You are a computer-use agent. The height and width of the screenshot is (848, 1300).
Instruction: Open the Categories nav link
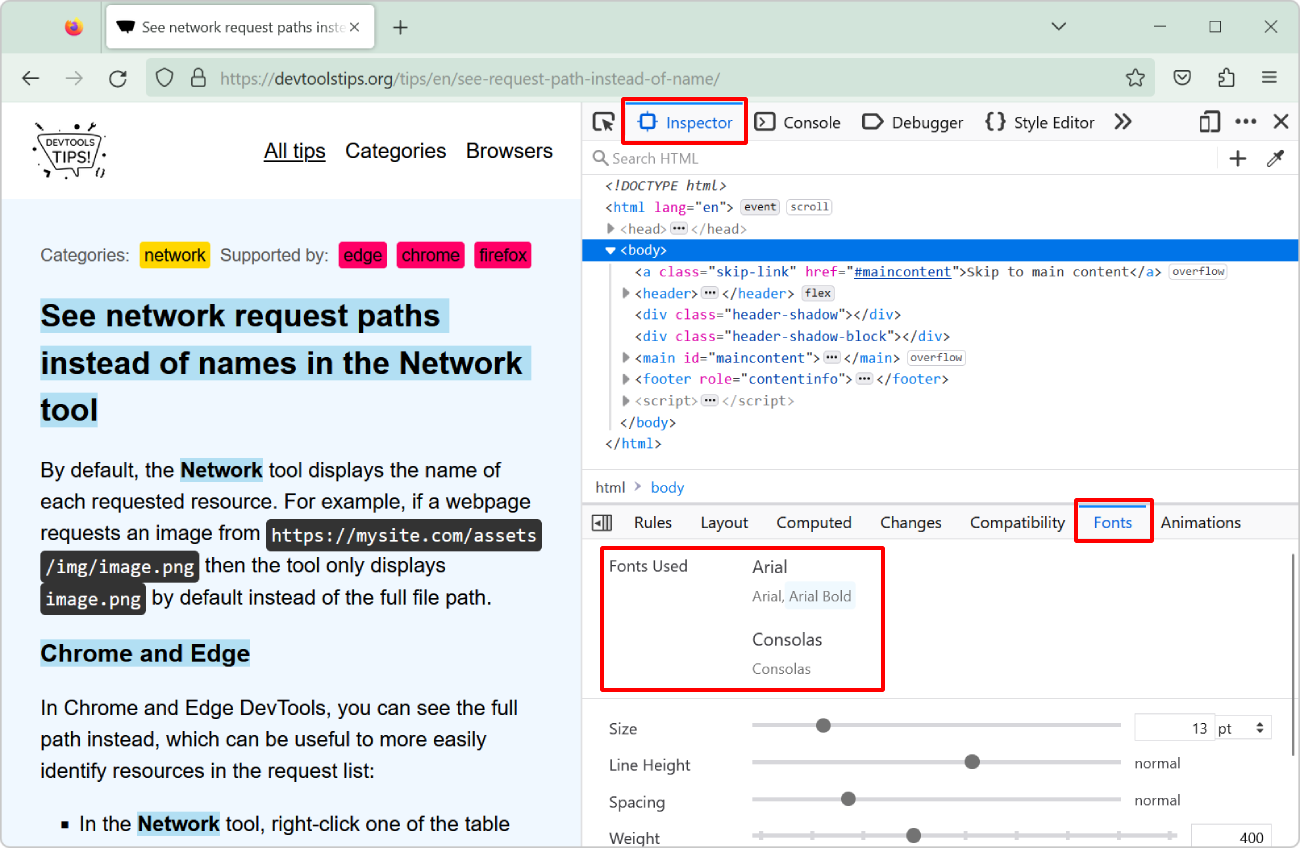pyautogui.click(x=396, y=151)
